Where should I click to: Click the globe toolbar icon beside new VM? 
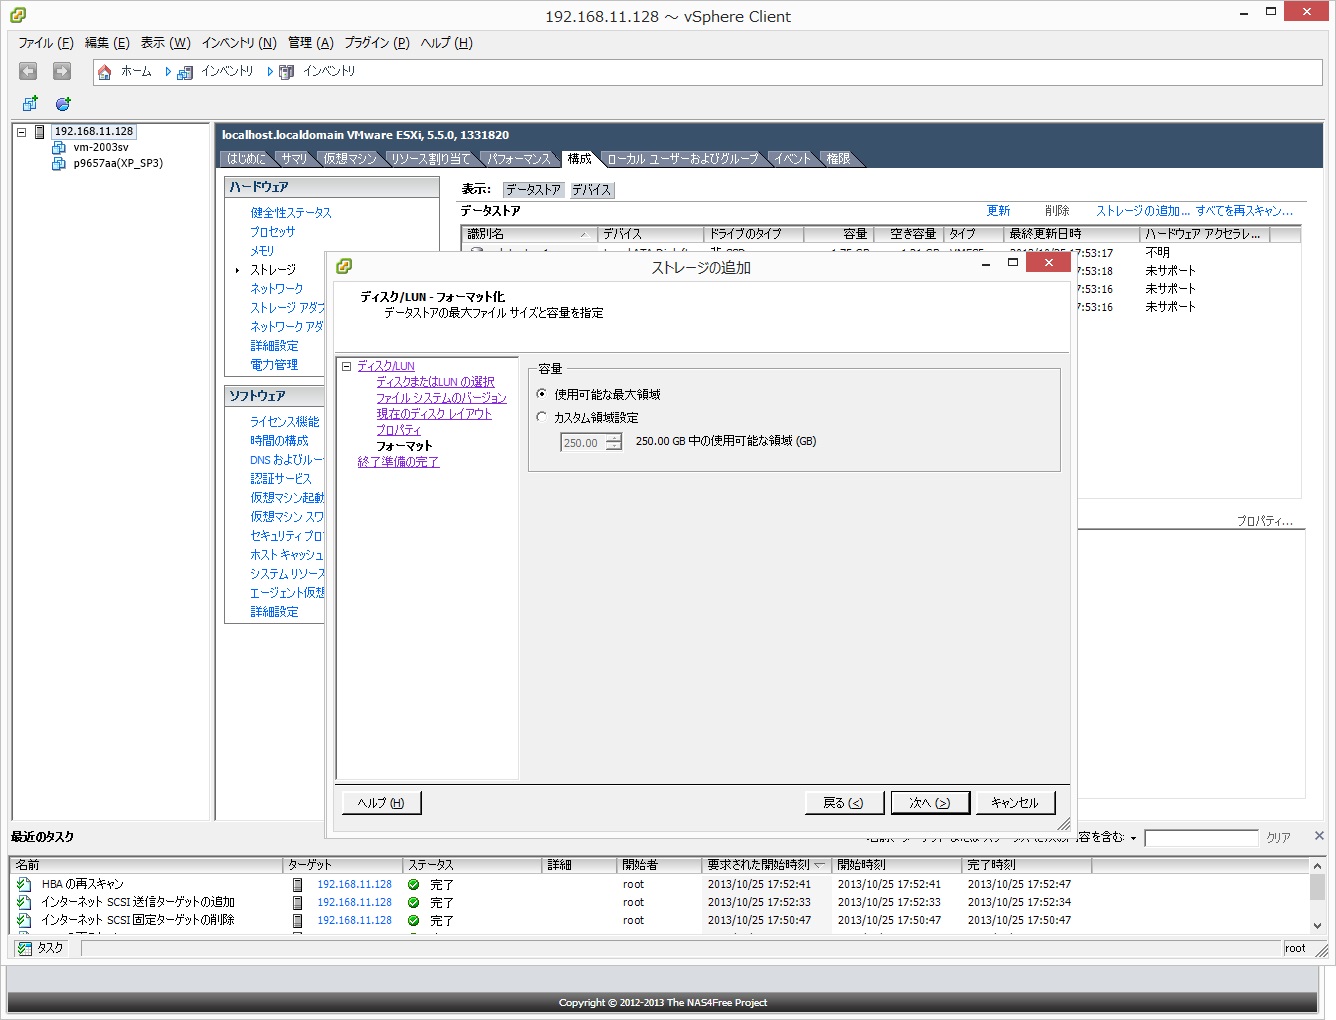pyautogui.click(x=63, y=104)
